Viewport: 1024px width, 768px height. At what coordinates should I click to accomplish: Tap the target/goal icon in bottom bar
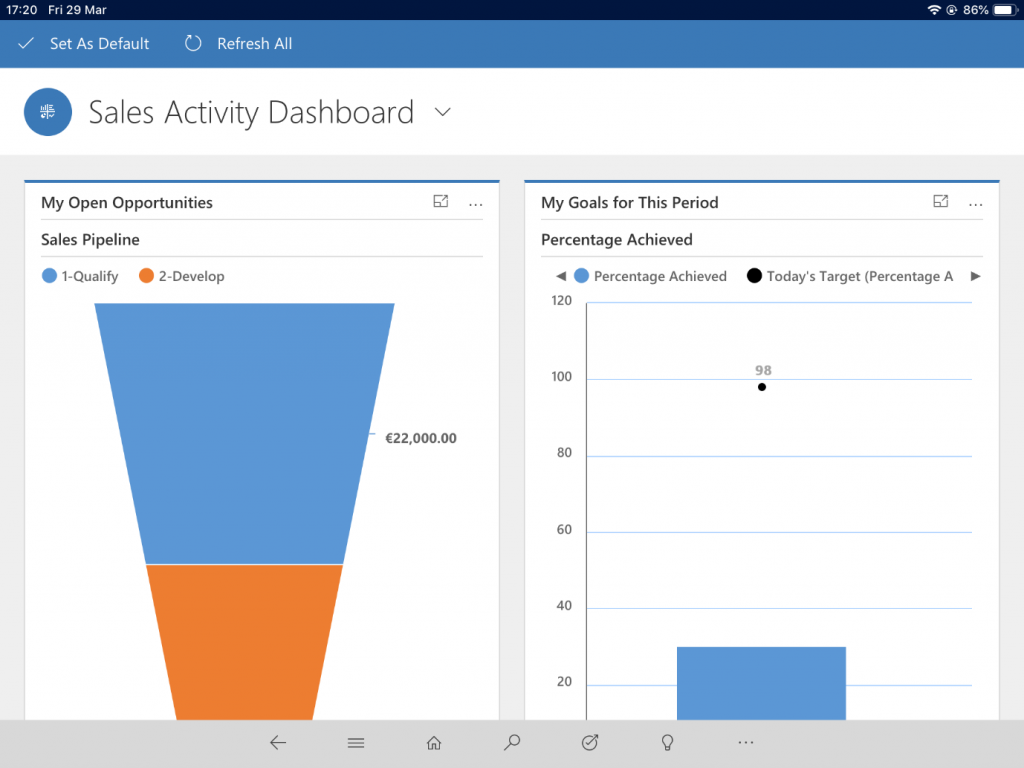coord(590,743)
